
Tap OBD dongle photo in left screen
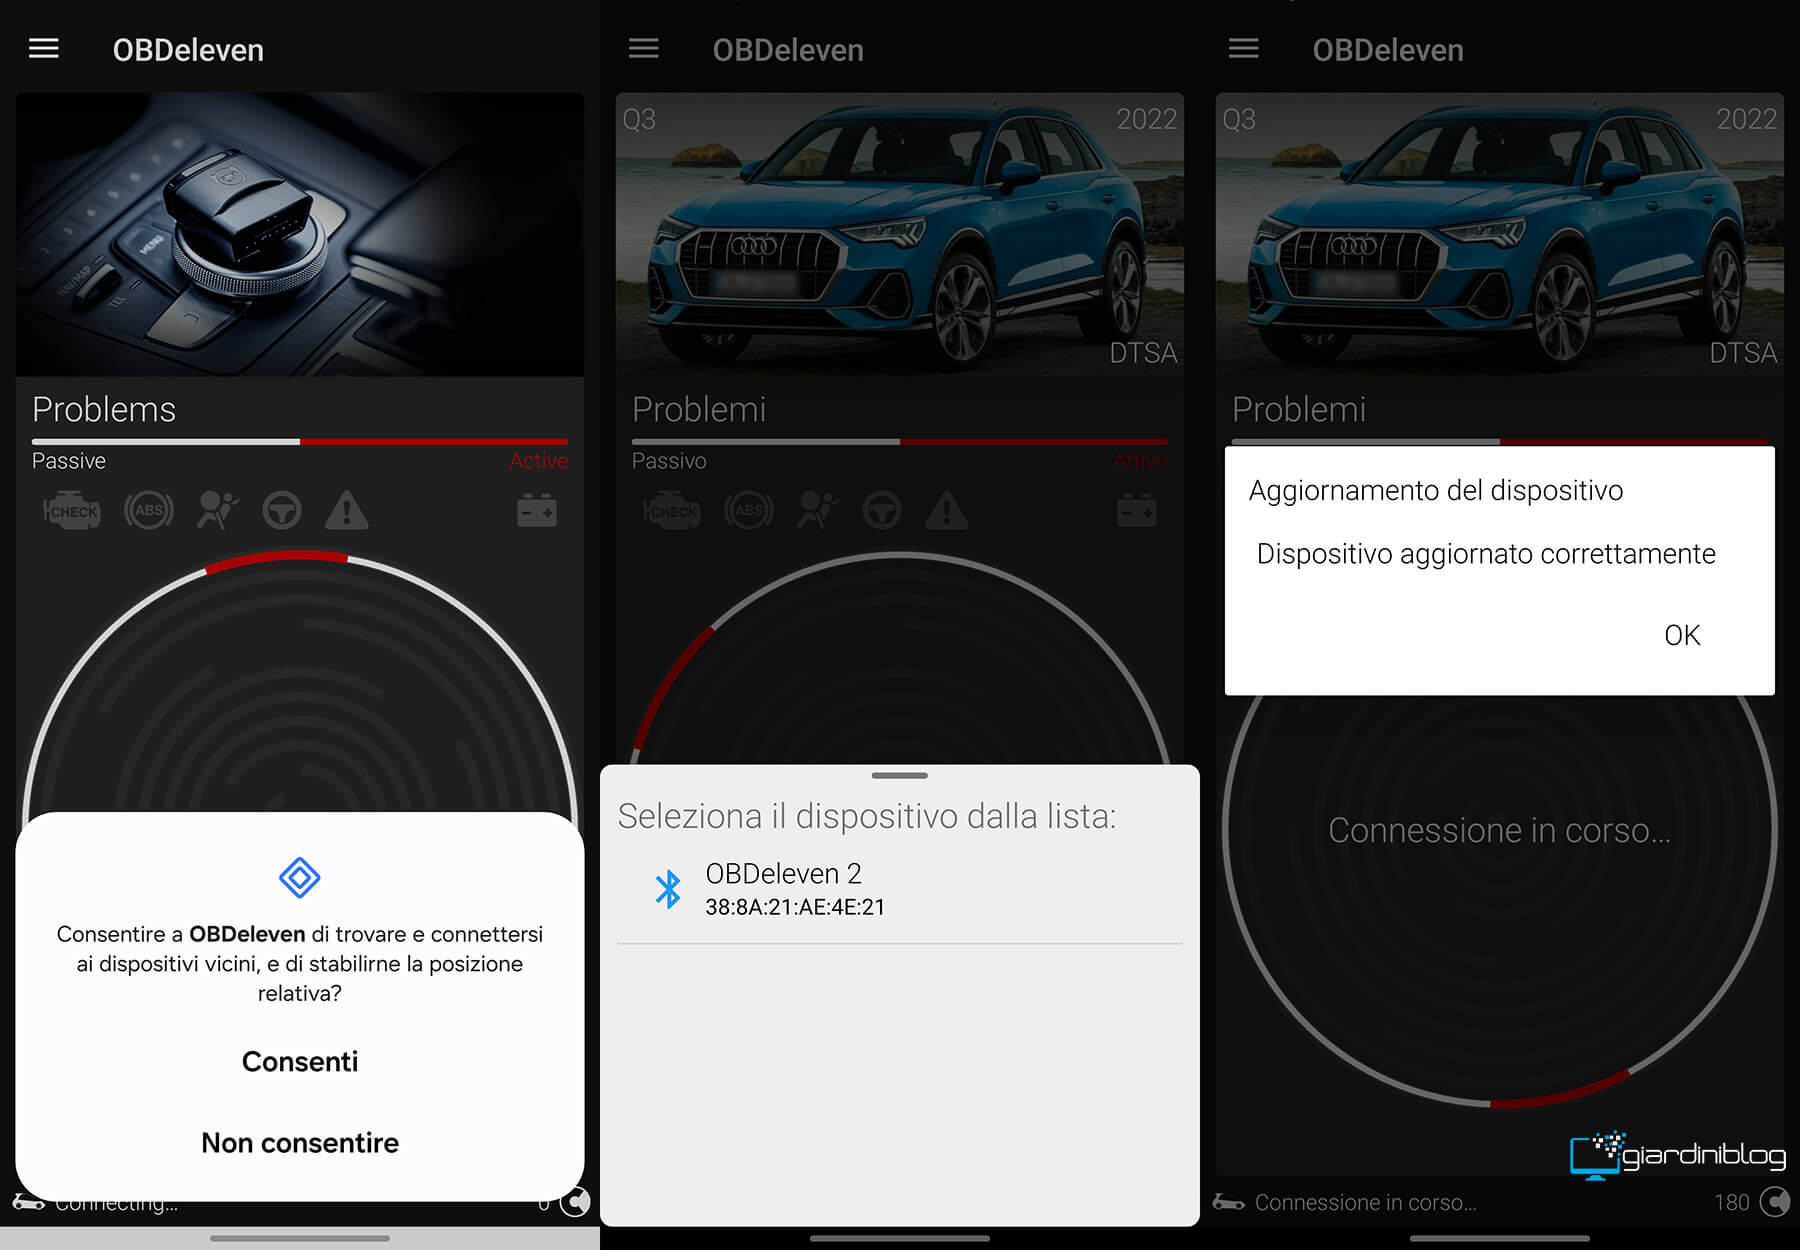pos(300,235)
